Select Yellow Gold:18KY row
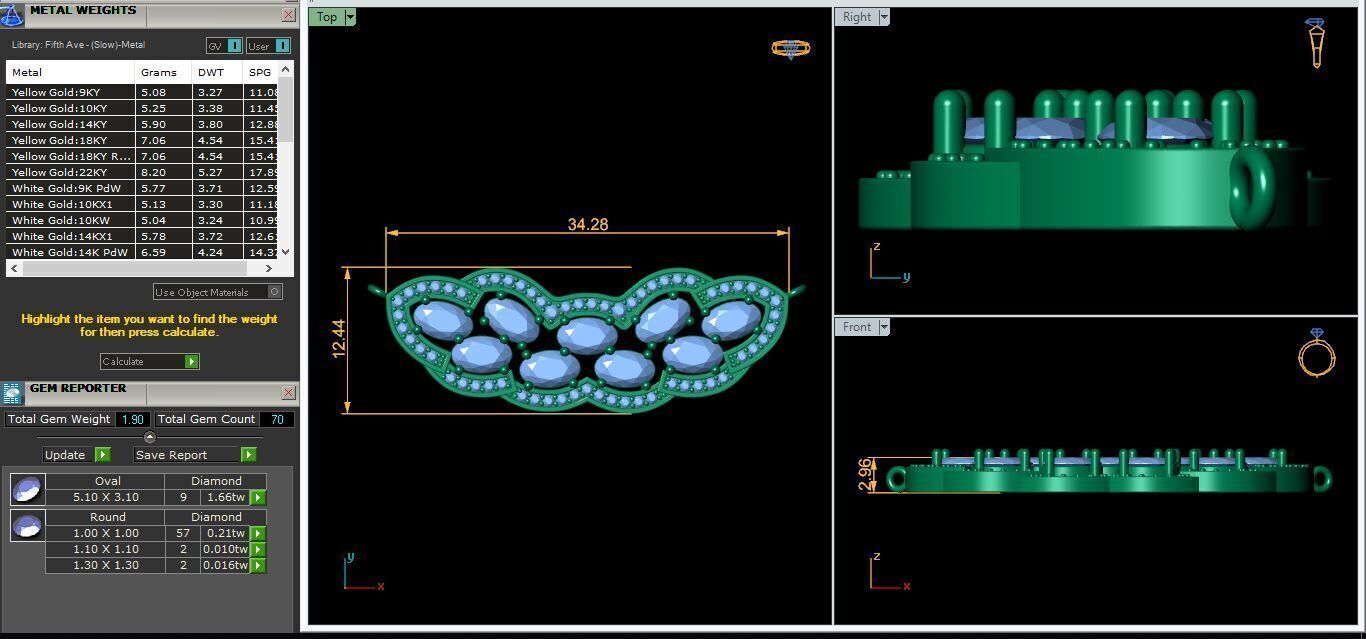Viewport: 1366px width, 639px height. [142, 140]
